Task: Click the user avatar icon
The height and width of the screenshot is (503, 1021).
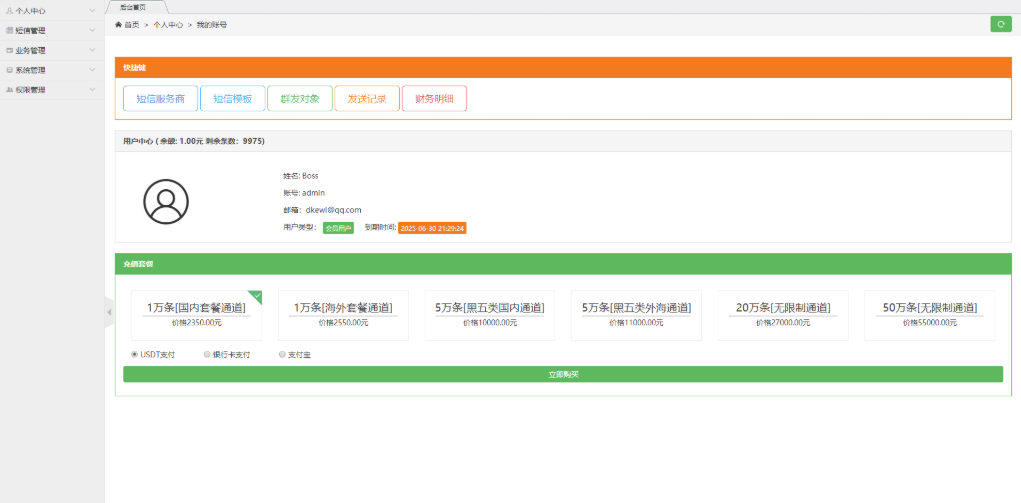Action: (x=166, y=201)
